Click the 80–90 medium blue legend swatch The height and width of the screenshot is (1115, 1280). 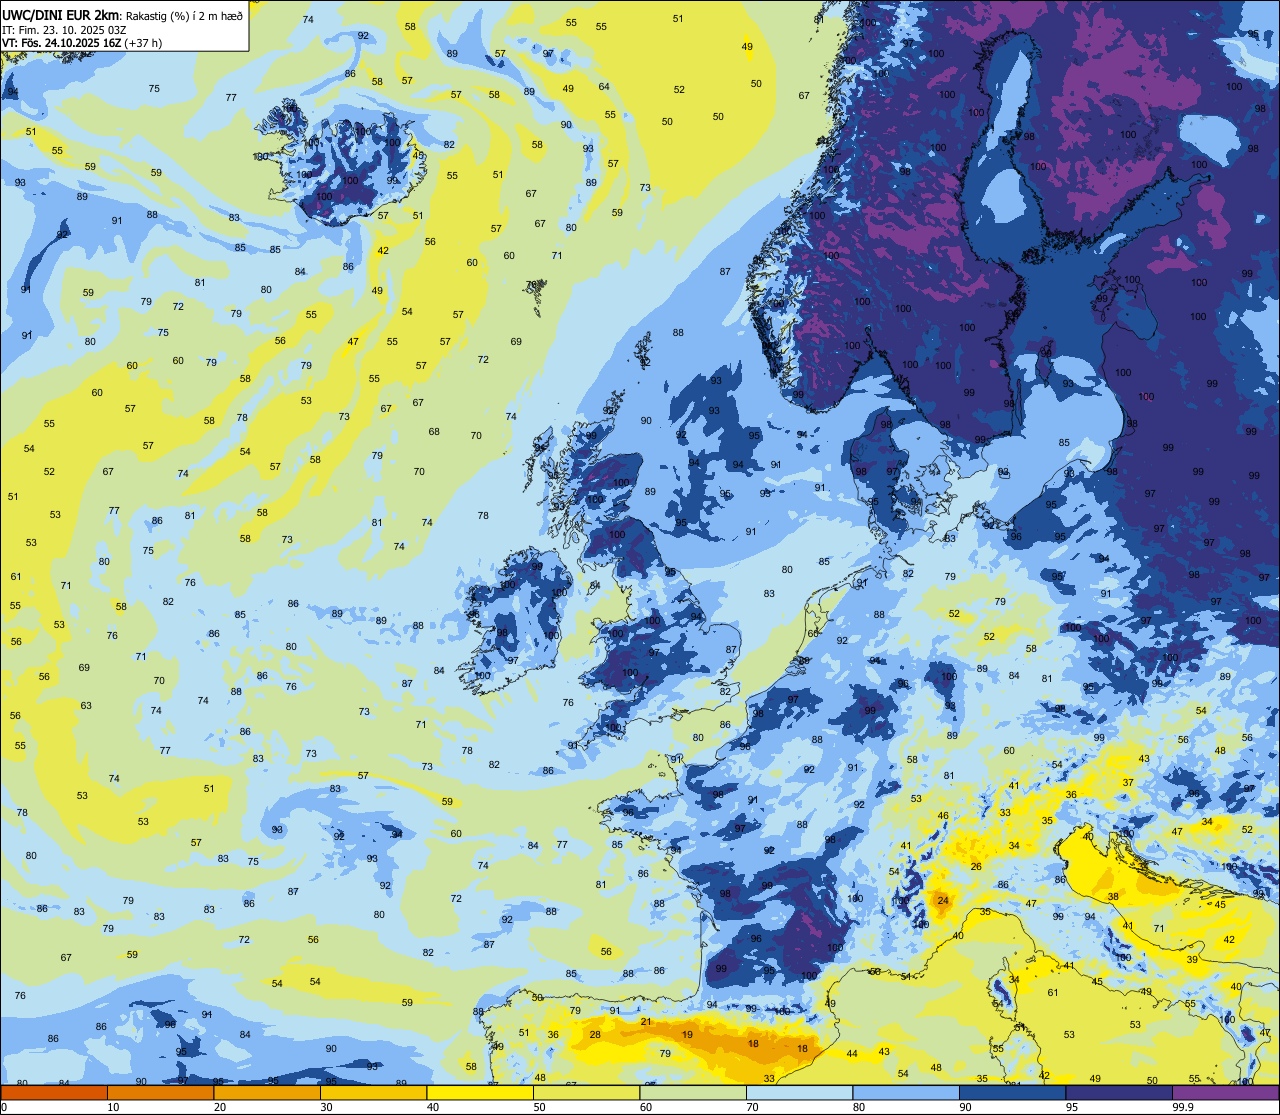click(x=906, y=1093)
